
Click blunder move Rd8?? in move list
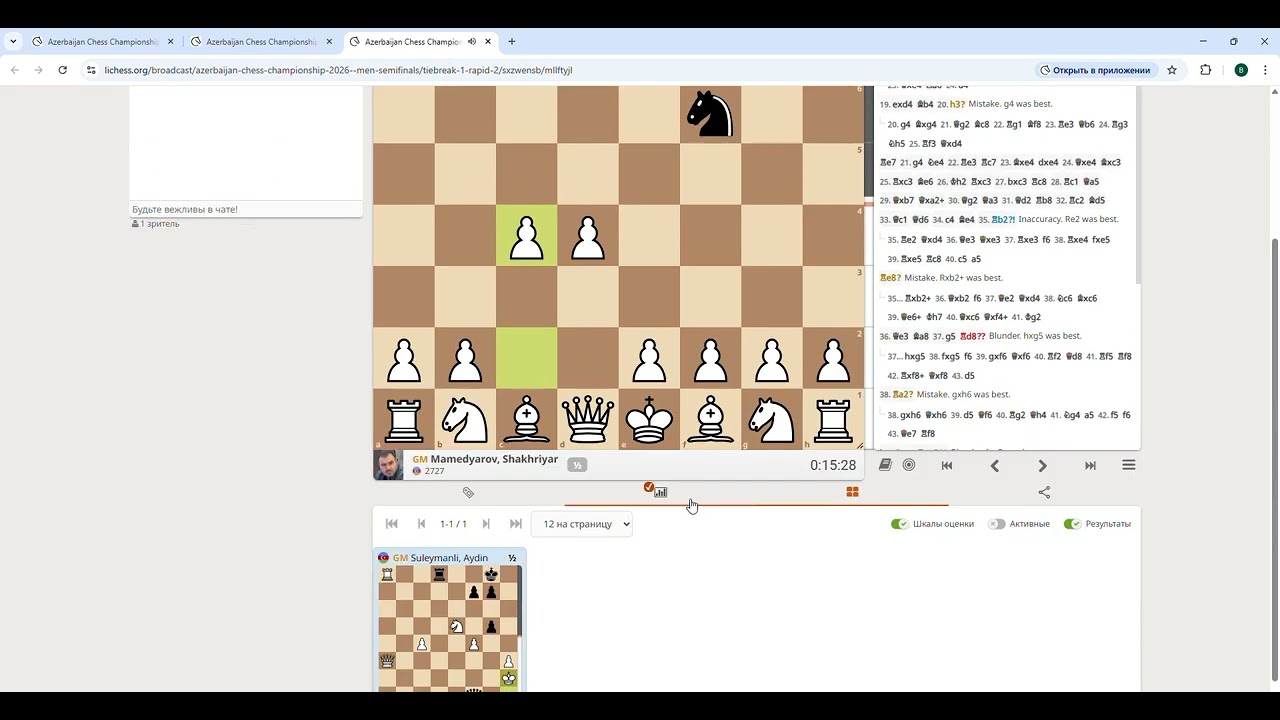tap(972, 336)
